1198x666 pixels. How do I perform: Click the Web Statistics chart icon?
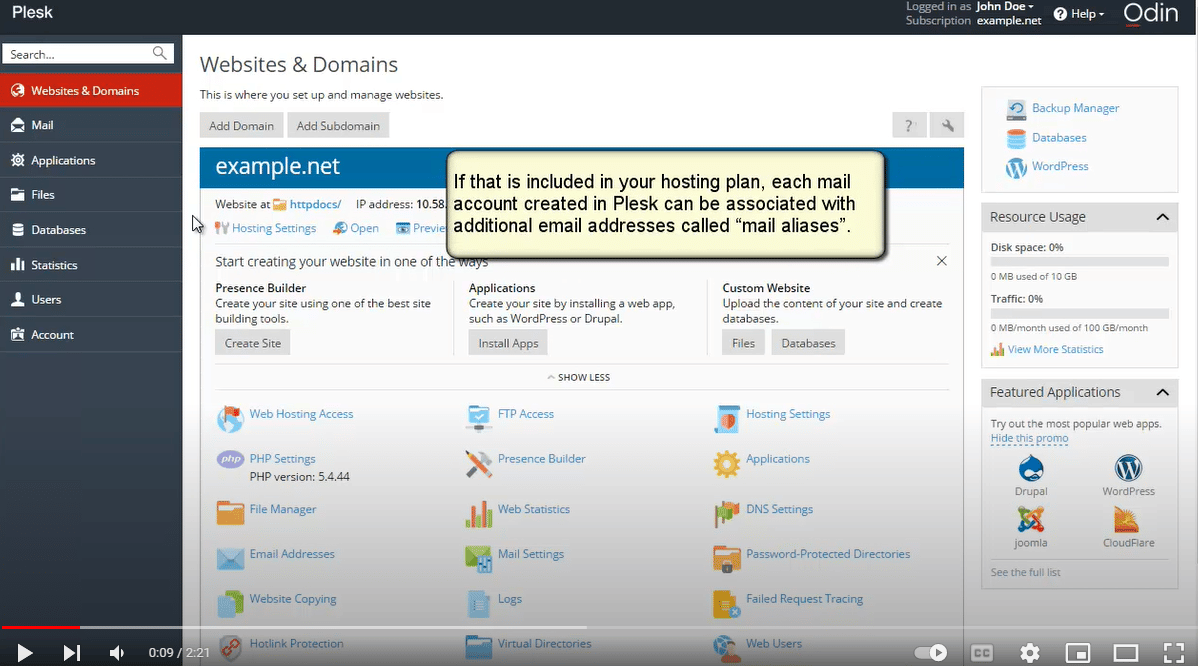click(478, 514)
